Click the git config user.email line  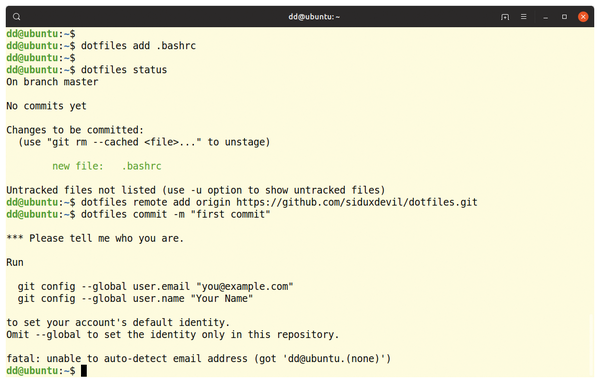(x=155, y=286)
